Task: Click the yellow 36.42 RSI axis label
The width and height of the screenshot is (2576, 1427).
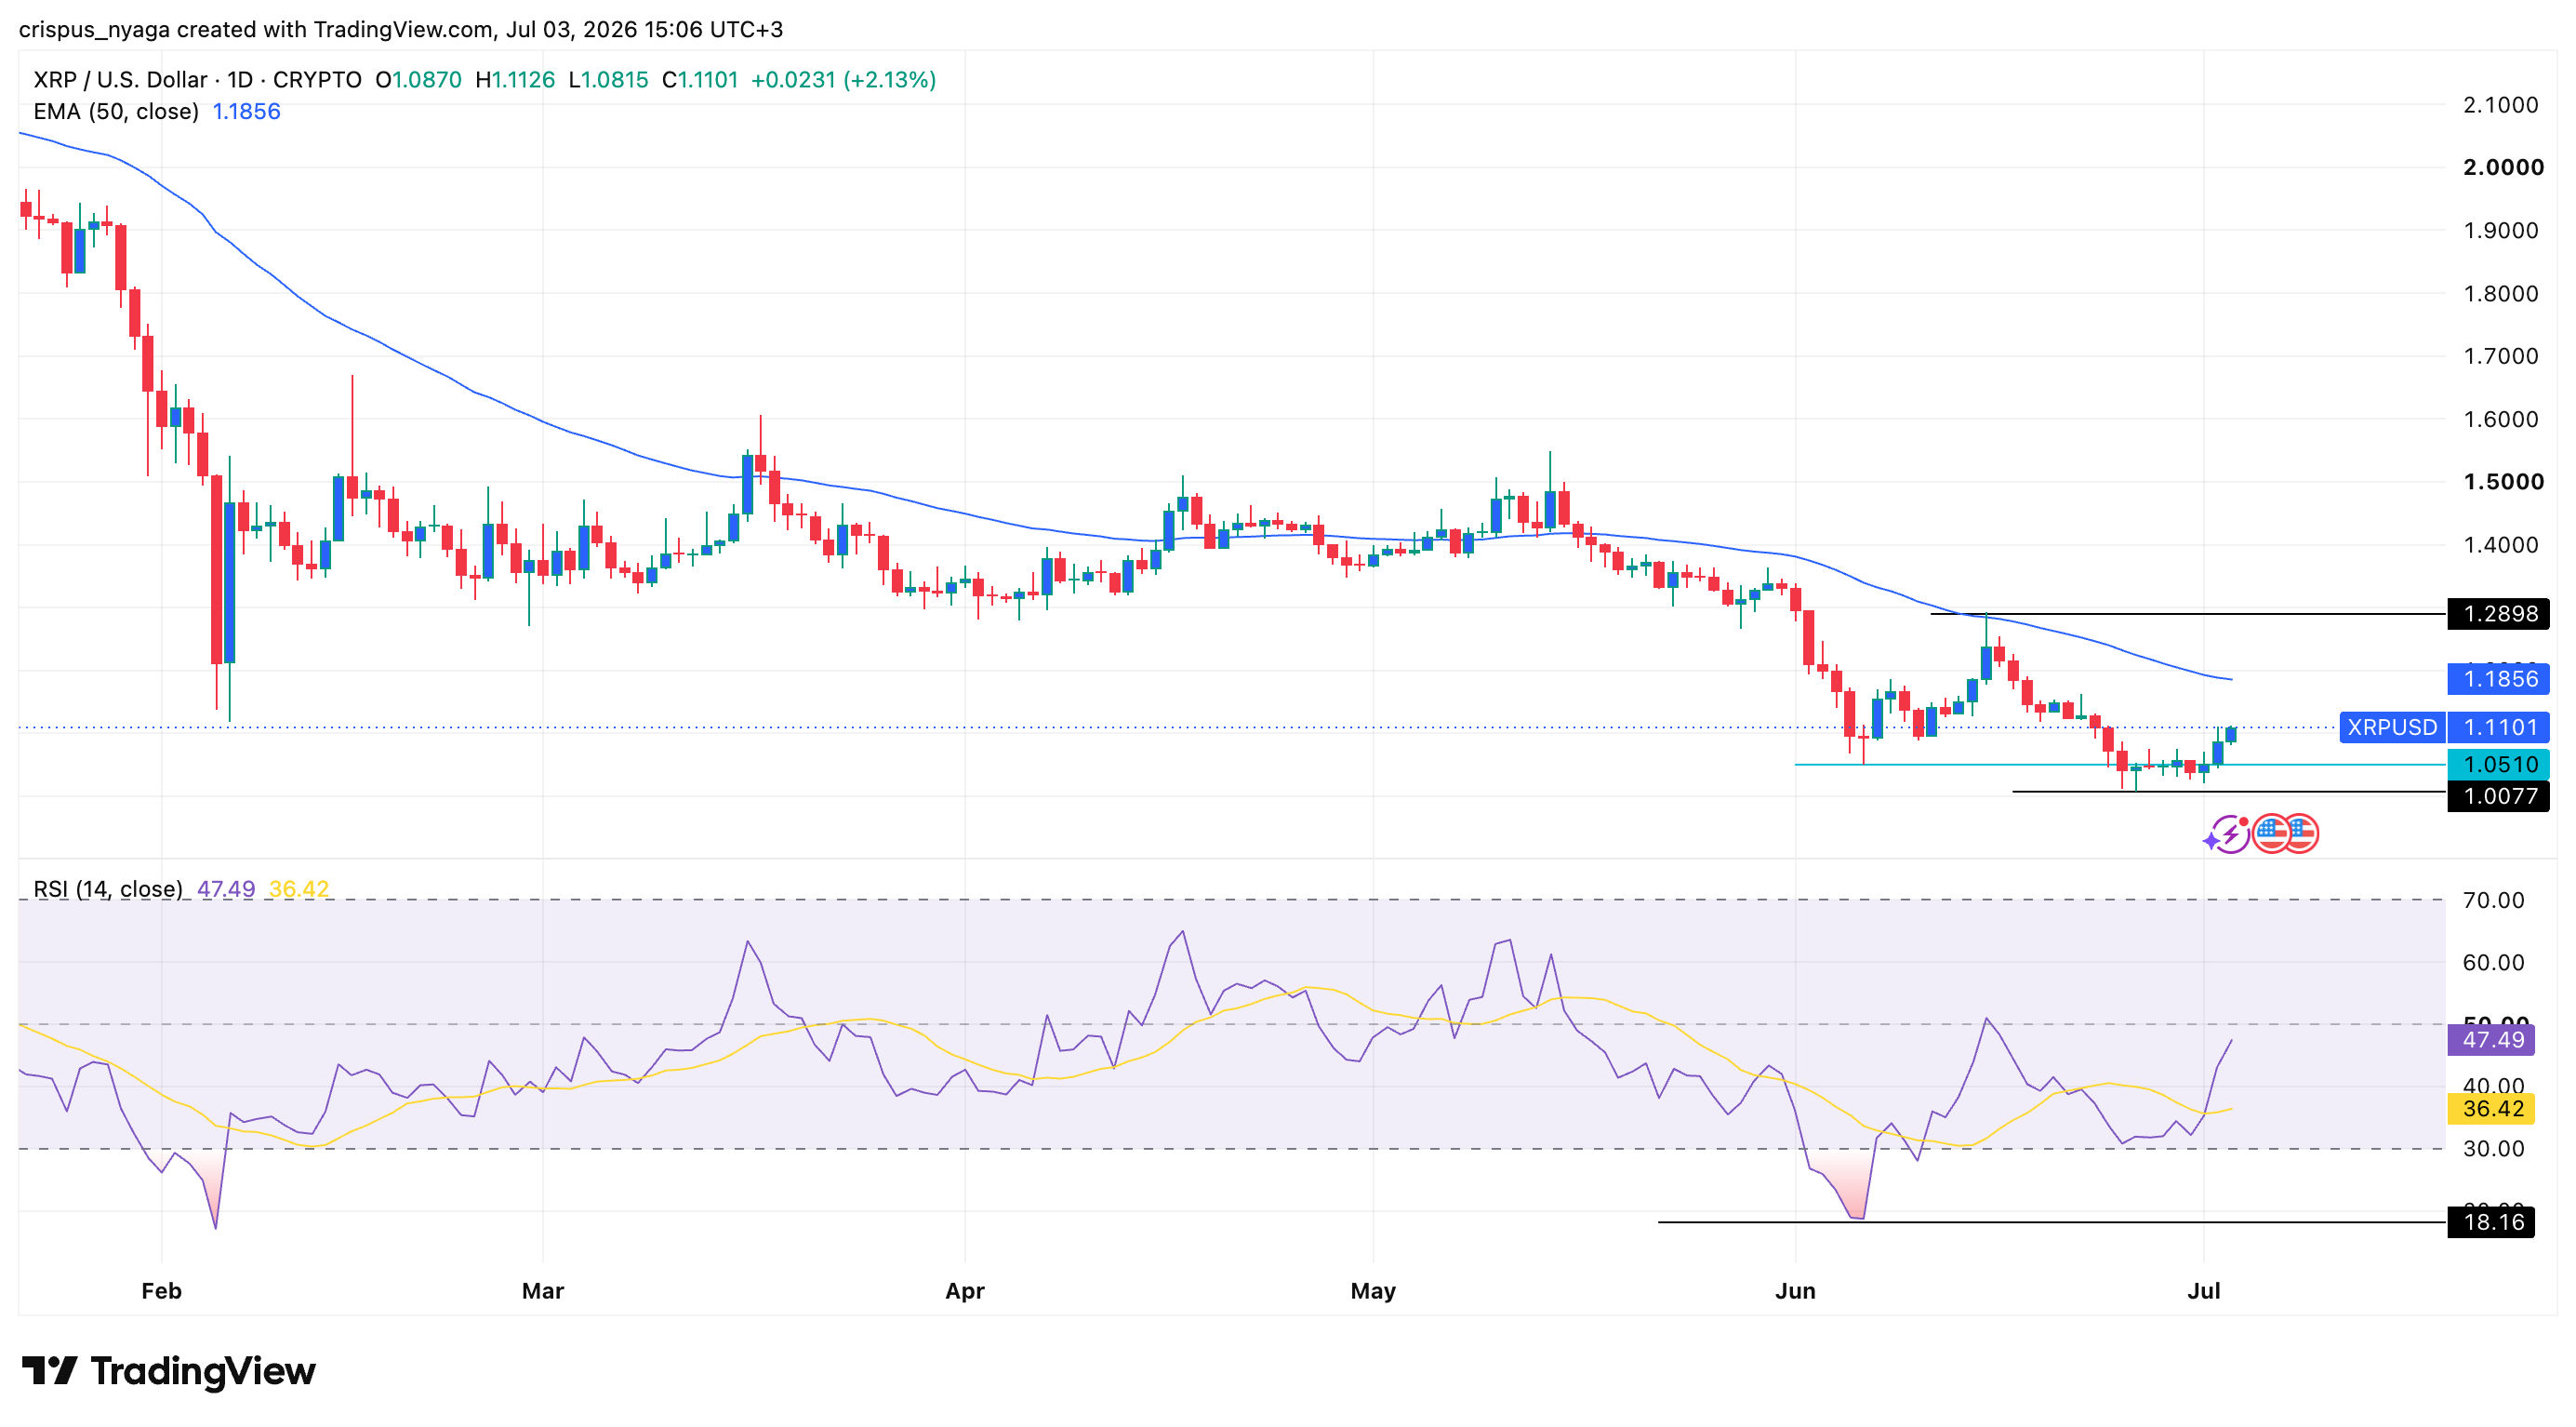Action: point(2491,1108)
